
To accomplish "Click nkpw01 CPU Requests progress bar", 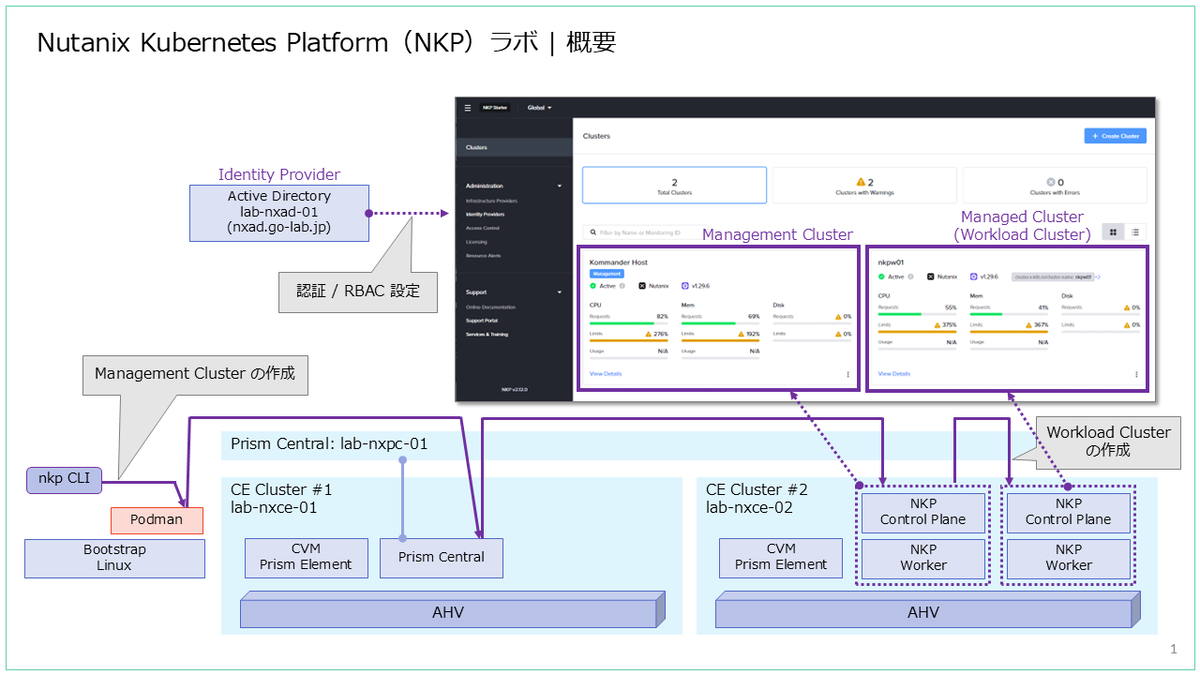I will click(917, 314).
